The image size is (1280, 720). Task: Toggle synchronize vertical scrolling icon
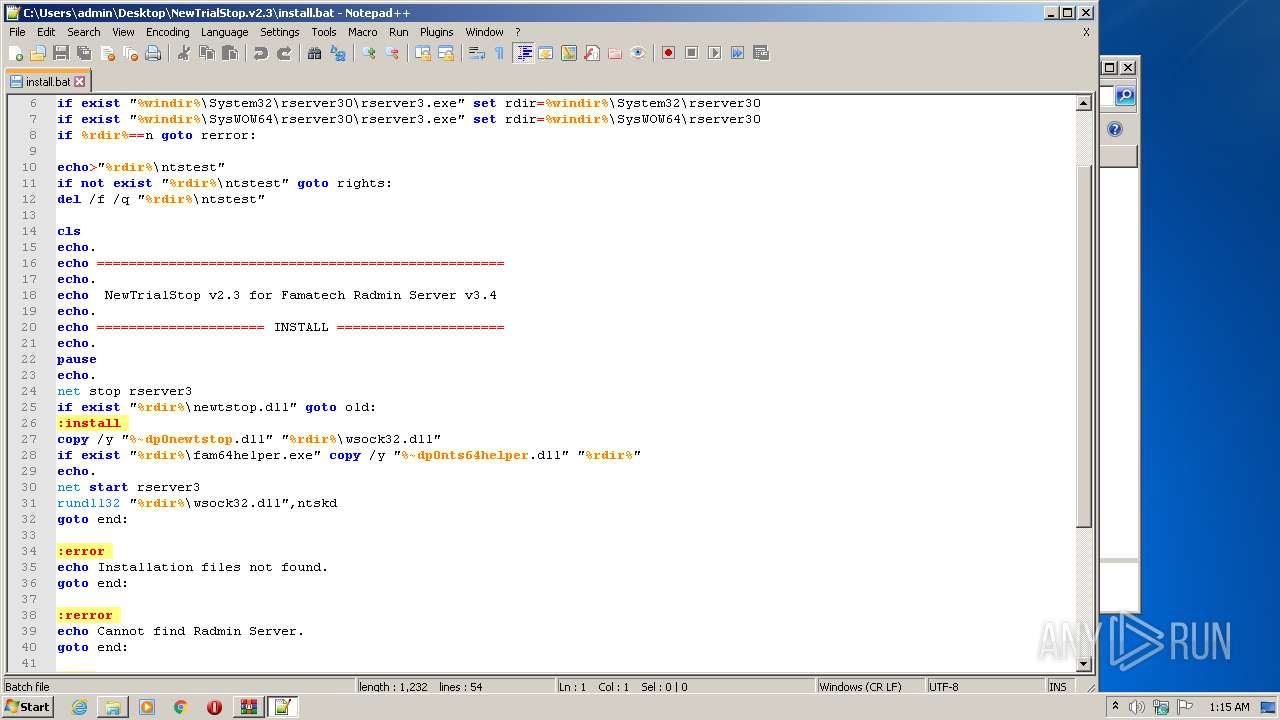pyautogui.click(x=423, y=53)
